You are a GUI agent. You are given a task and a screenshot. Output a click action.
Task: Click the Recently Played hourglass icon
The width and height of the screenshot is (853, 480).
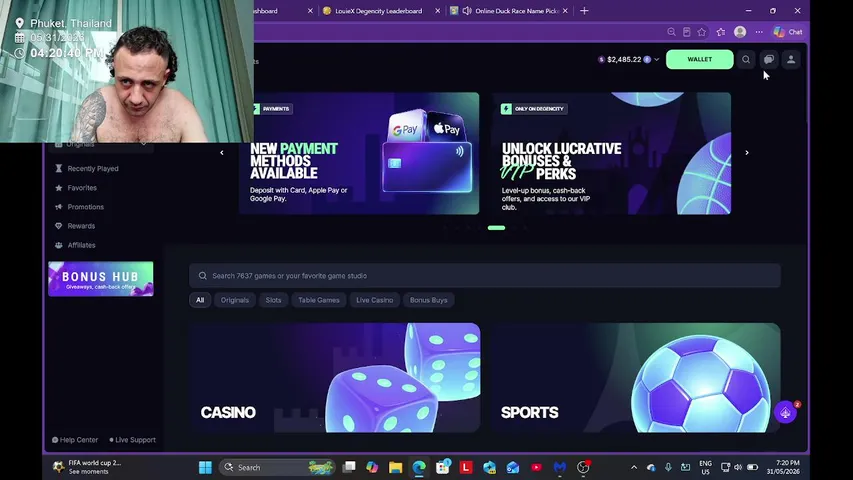pyautogui.click(x=58, y=169)
